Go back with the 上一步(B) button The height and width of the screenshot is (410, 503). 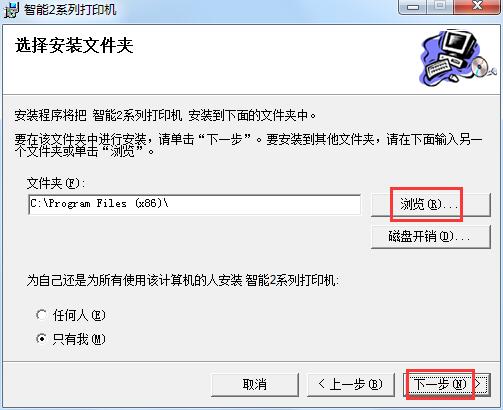pyautogui.click(x=351, y=384)
